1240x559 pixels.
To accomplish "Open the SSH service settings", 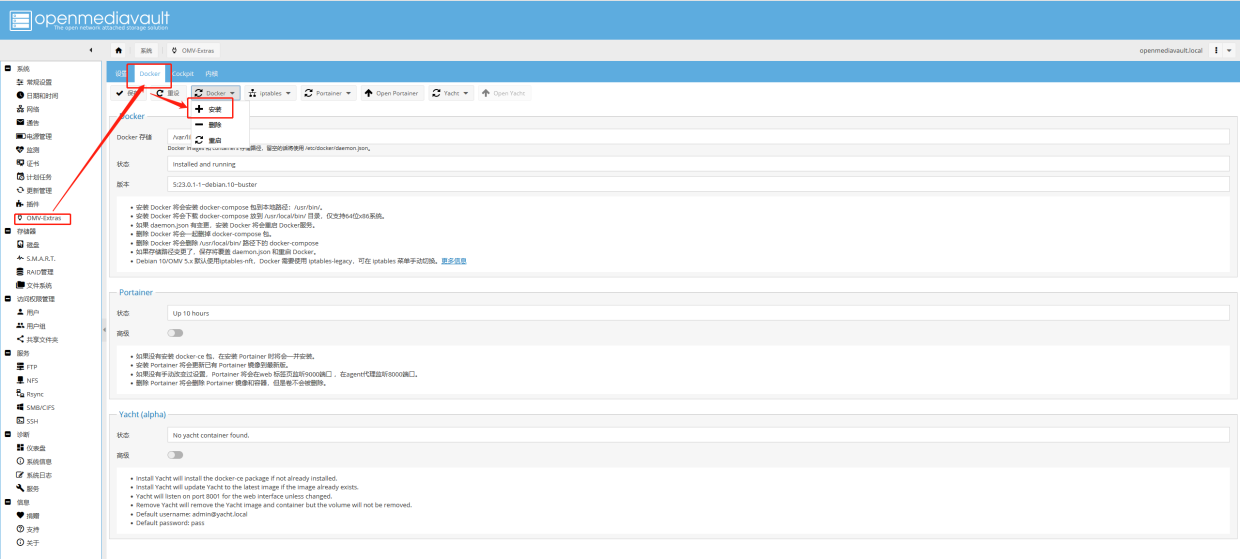I will click(33, 421).
